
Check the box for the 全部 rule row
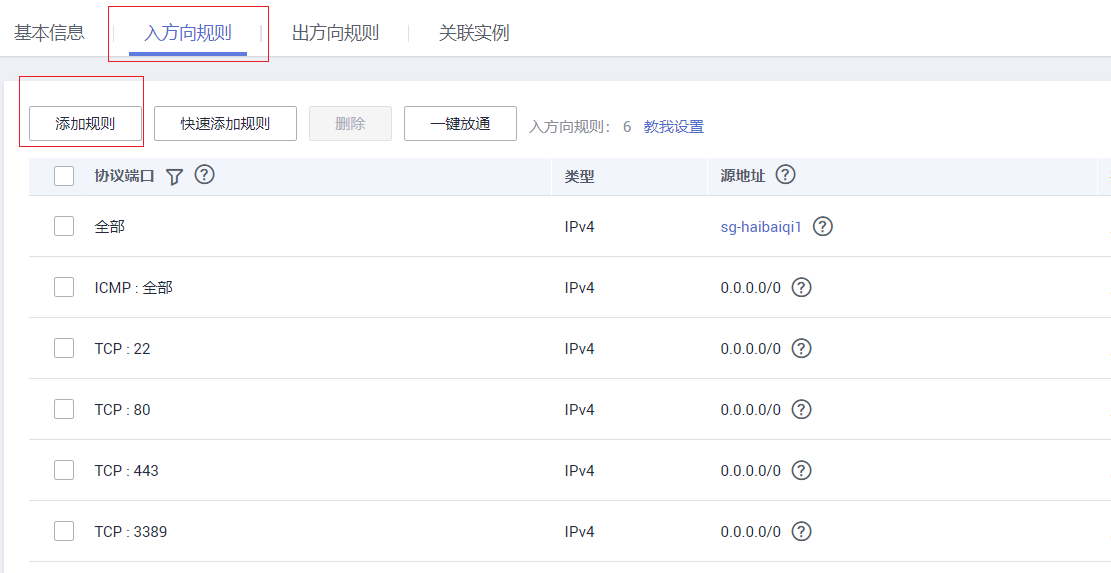pyautogui.click(x=64, y=226)
